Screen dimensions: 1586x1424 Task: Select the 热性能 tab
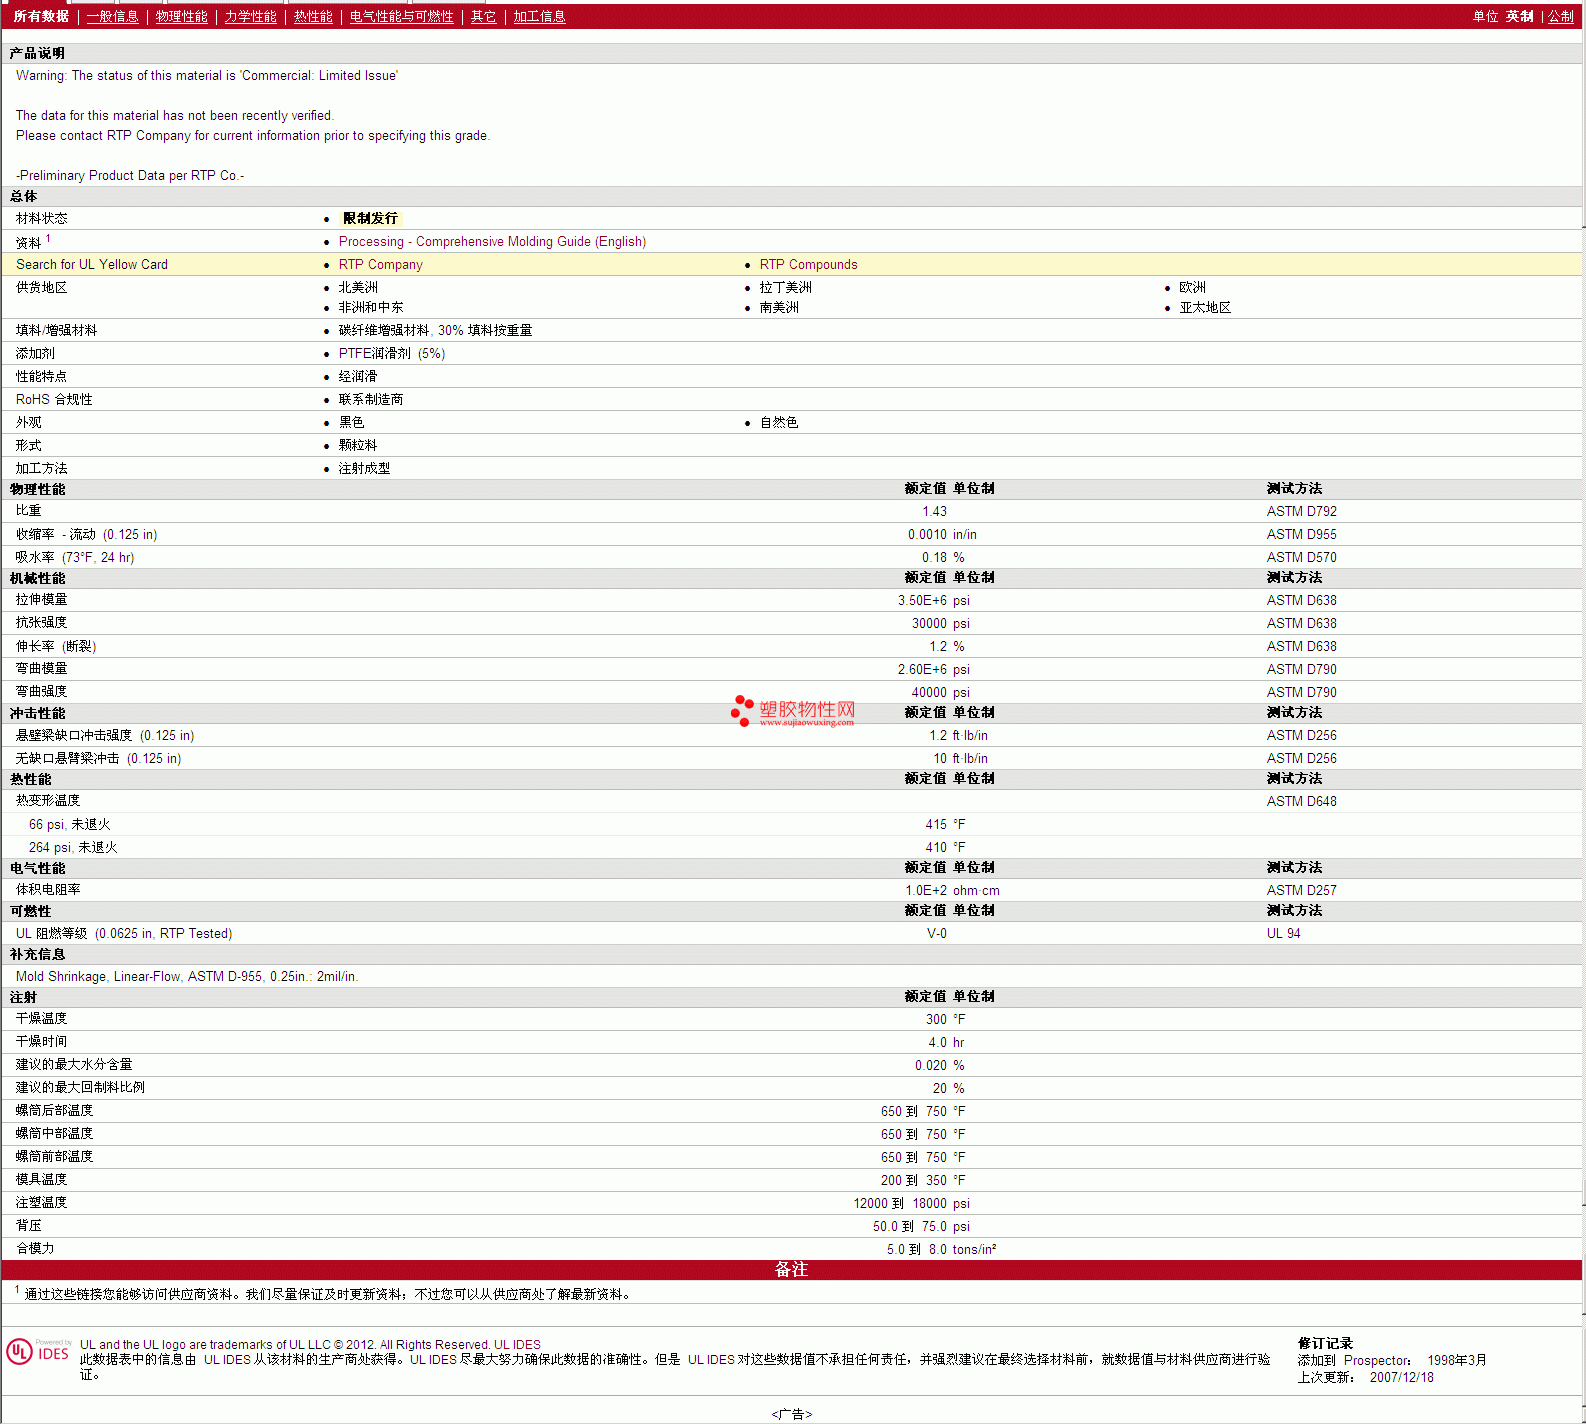(313, 17)
